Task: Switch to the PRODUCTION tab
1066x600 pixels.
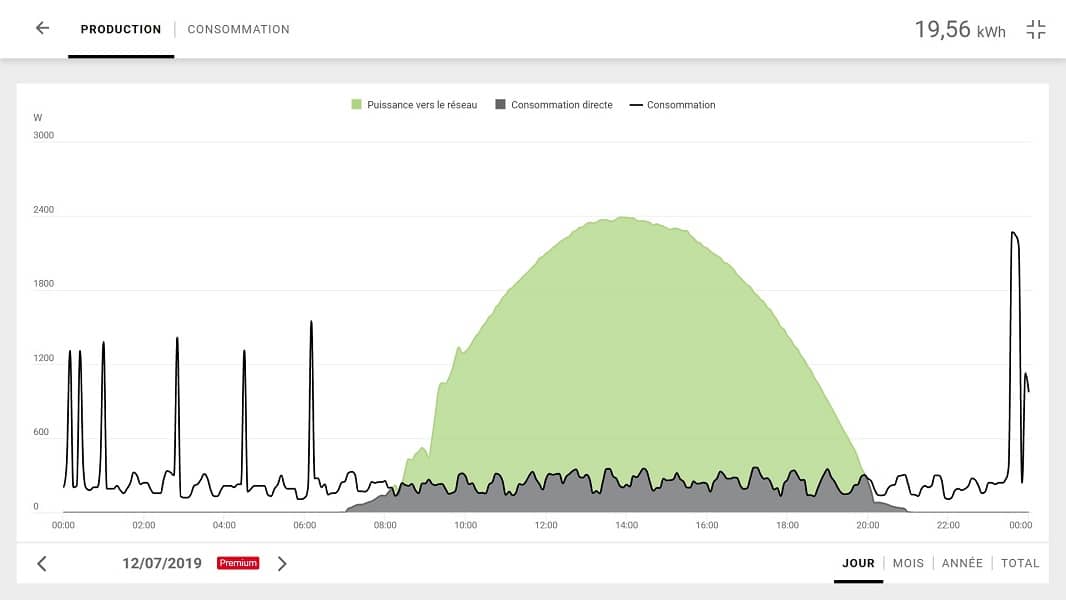Action: pos(121,29)
